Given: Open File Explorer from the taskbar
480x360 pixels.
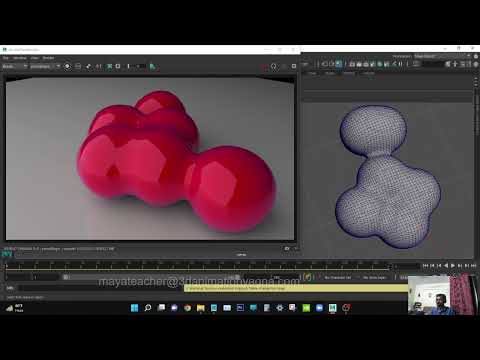Looking at the screenshot, I should (x=201, y=308).
